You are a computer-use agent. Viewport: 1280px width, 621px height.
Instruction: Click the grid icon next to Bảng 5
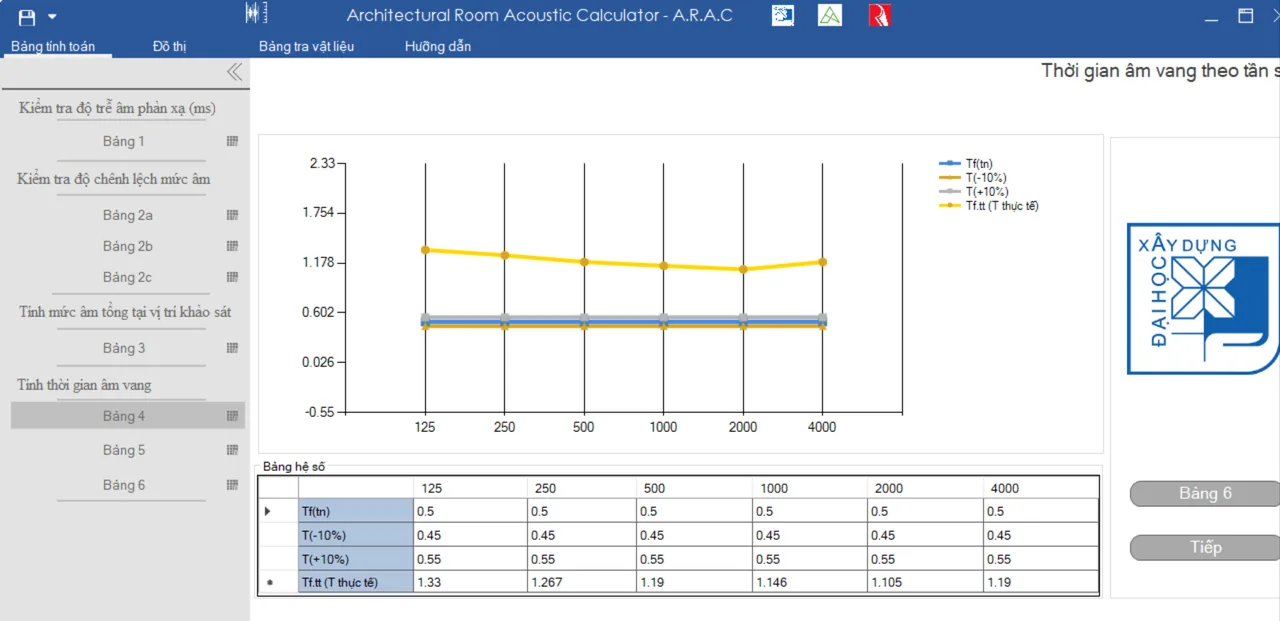(x=232, y=450)
